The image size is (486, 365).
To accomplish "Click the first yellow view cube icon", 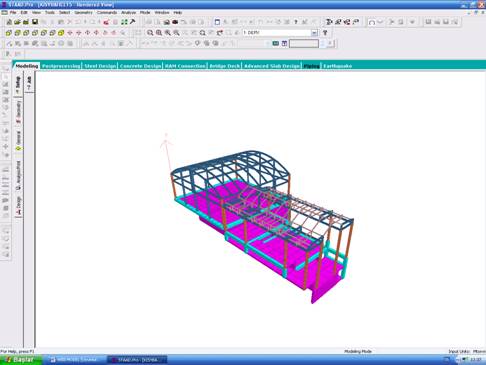I will coord(9,33).
